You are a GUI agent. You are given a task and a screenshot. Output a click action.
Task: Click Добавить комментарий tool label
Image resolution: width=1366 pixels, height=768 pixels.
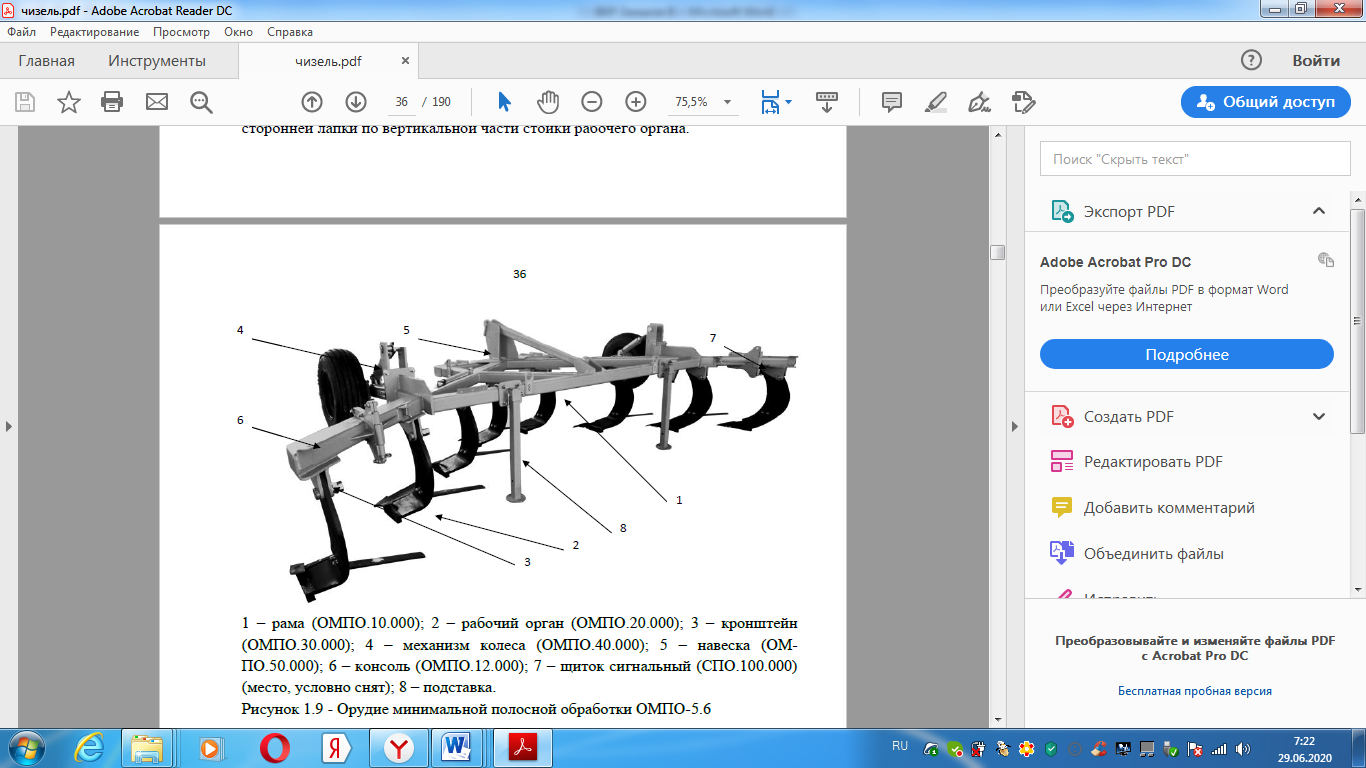coord(1169,508)
